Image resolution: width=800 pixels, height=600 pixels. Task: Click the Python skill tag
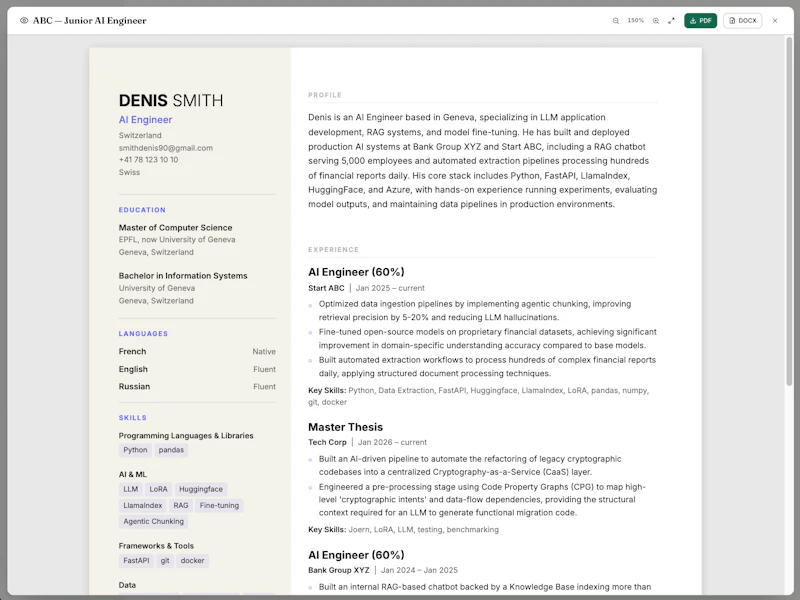pyautogui.click(x=135, y=450)
